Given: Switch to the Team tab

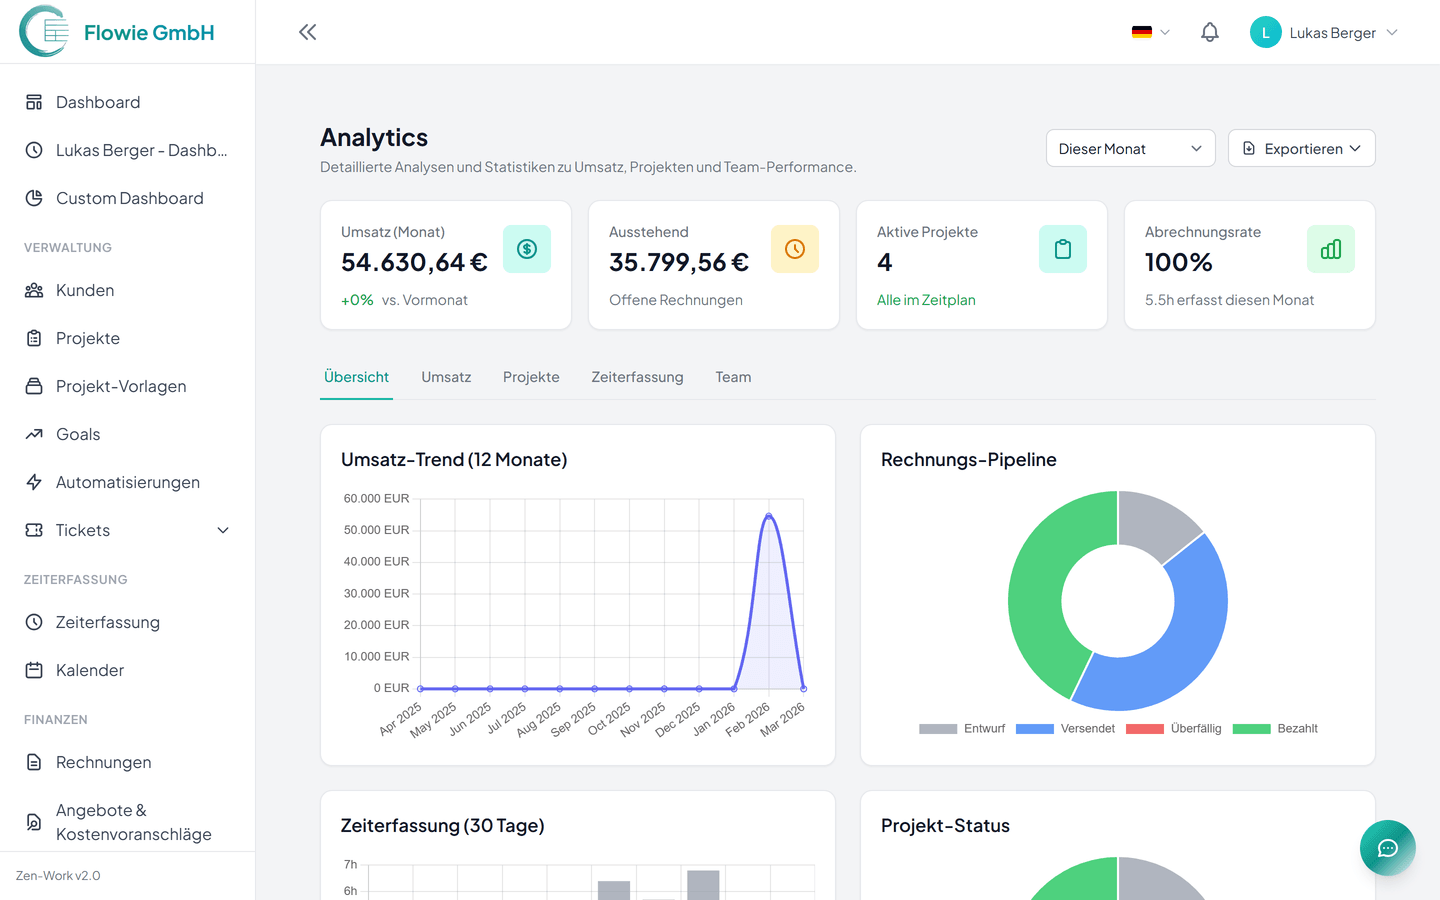Looking at the screenshot, I should (733, 377).
